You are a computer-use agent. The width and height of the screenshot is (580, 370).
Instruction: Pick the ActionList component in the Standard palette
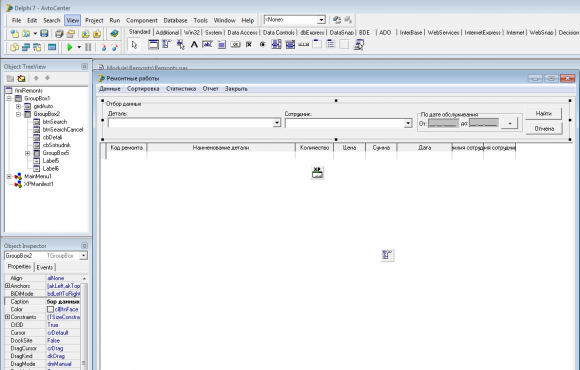(358, 45)
